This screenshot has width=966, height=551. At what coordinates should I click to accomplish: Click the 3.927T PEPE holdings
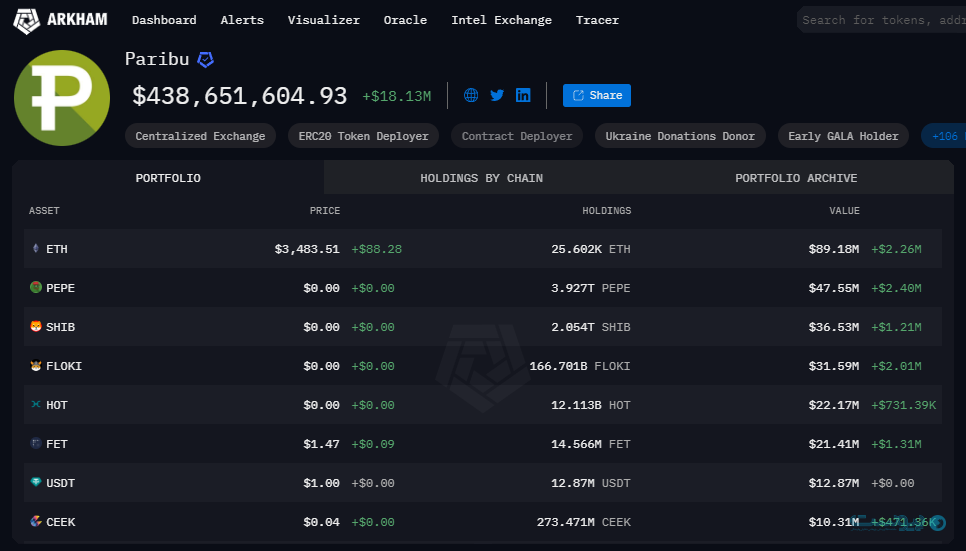(591, 288)
